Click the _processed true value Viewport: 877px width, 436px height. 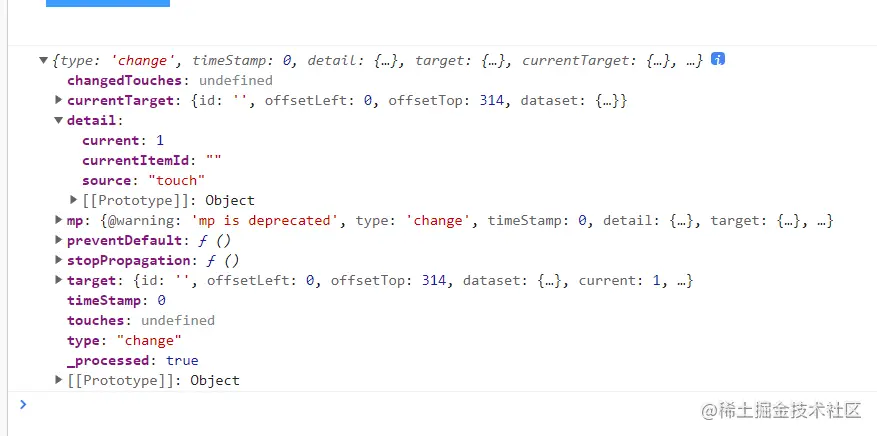(x=182, y=360)
